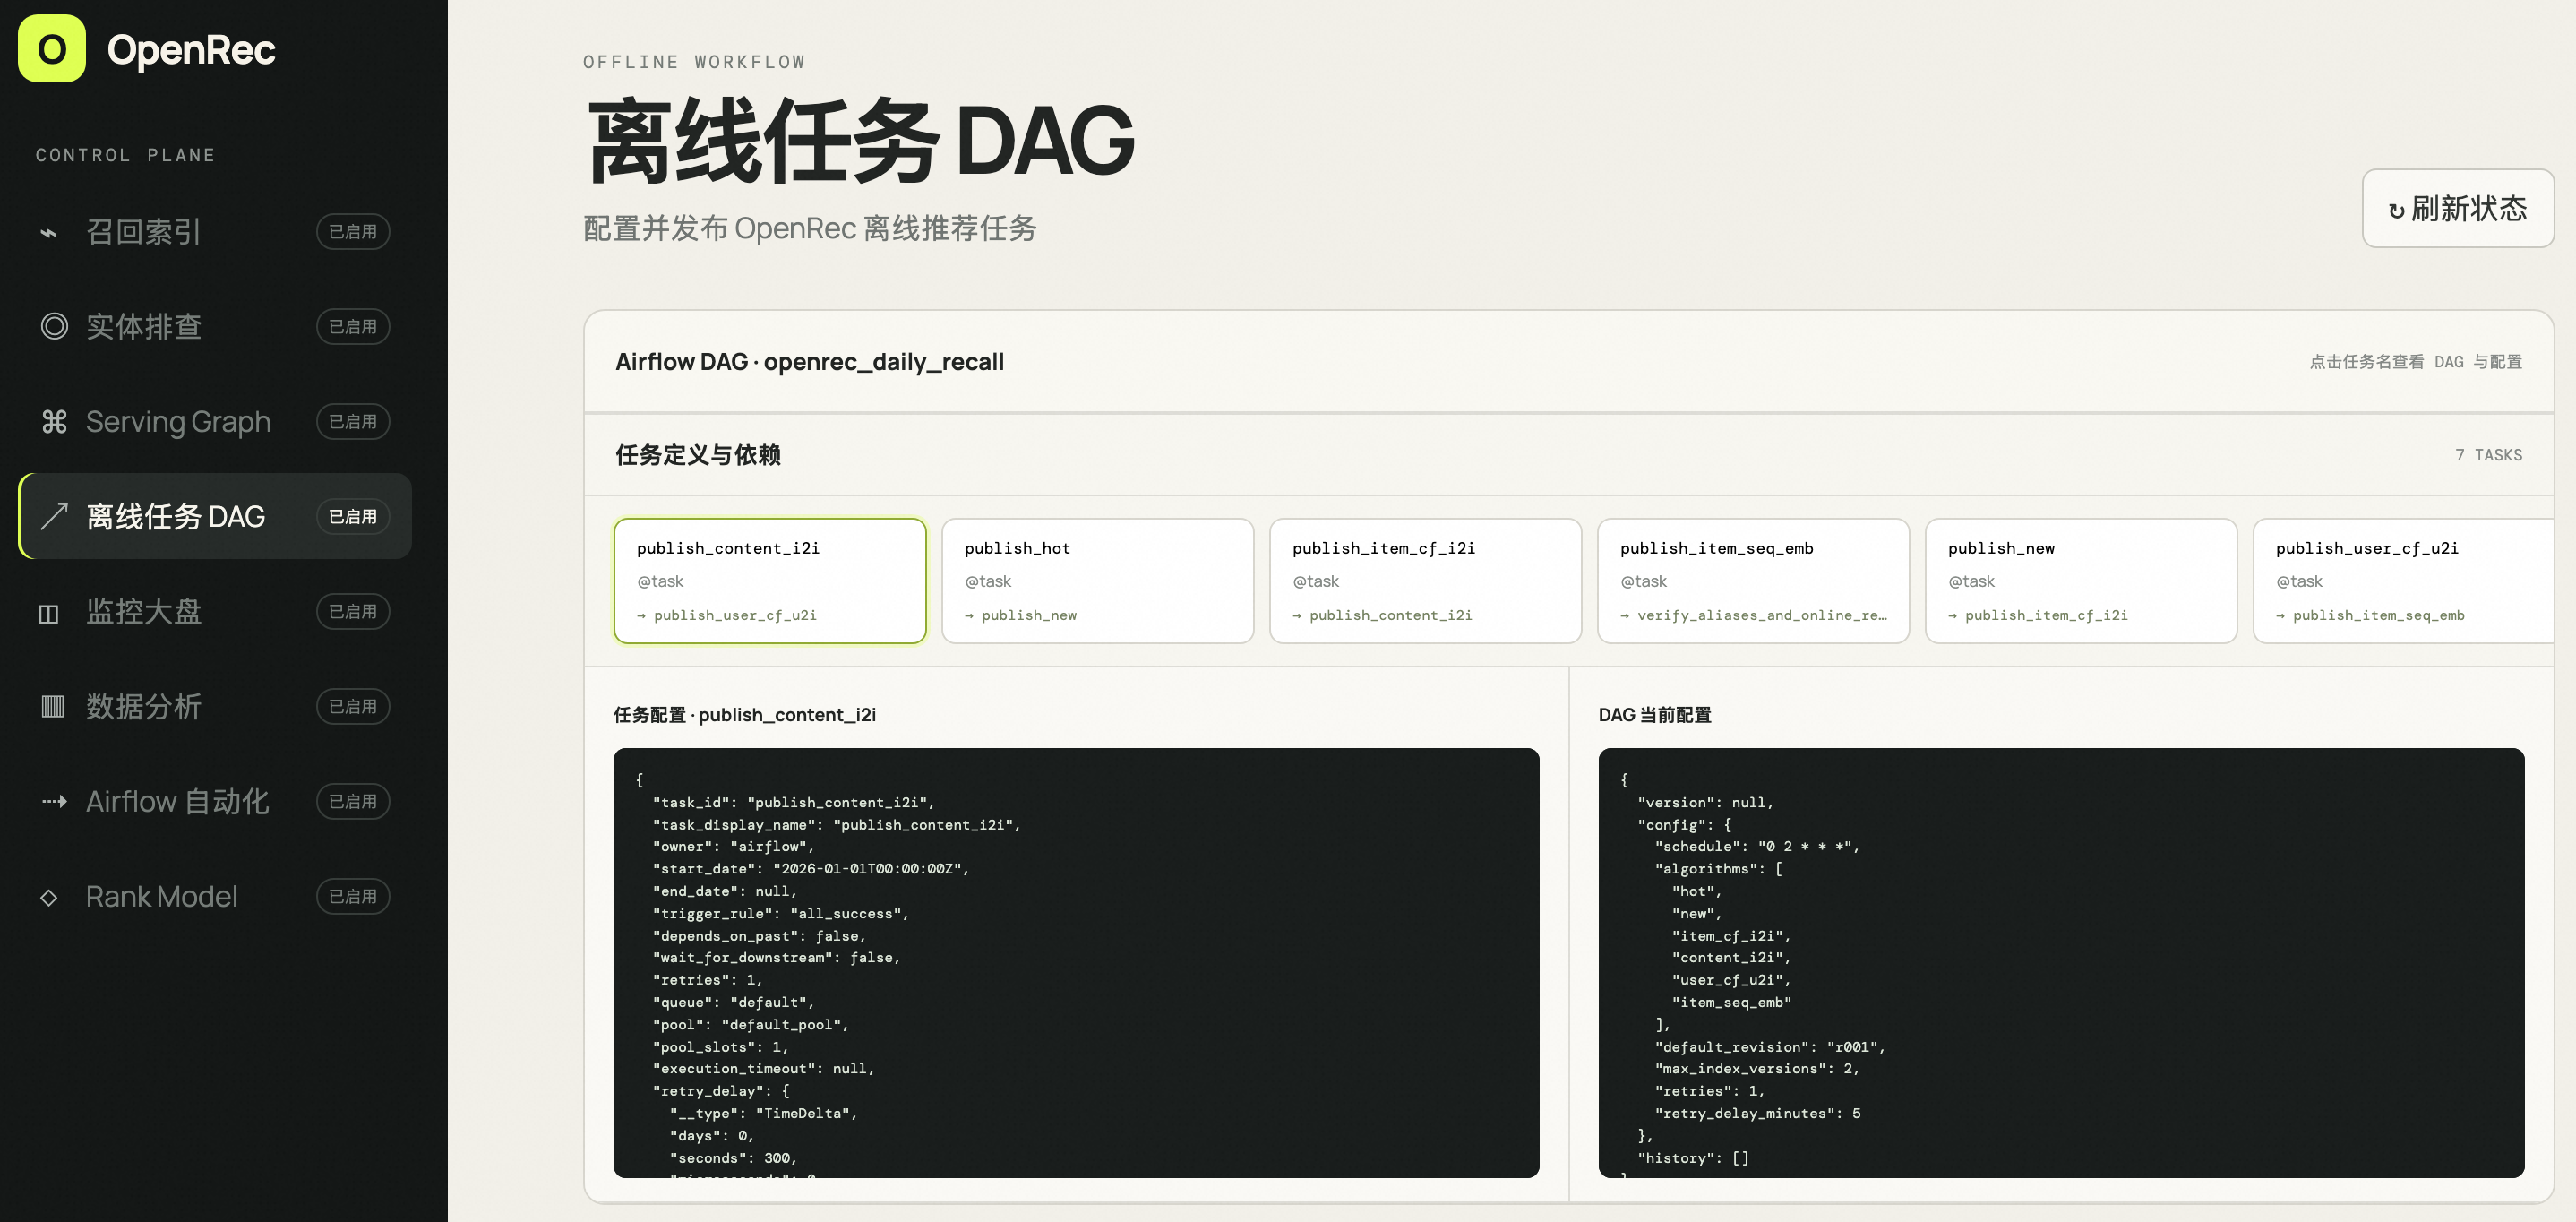Click the 数据分析 bars icon
This screenshot has height=1222, width=2576.
52,707
